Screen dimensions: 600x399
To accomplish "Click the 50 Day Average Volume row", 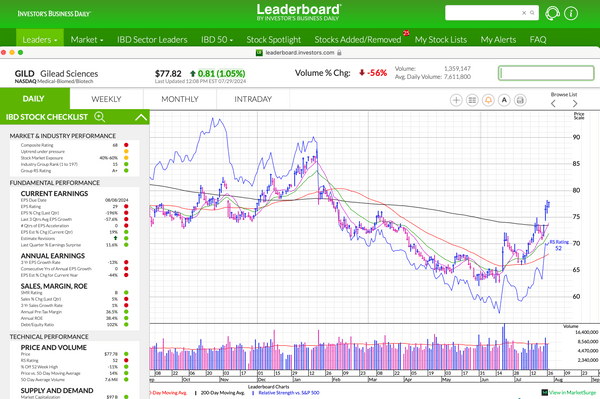I will coord(75,379).
